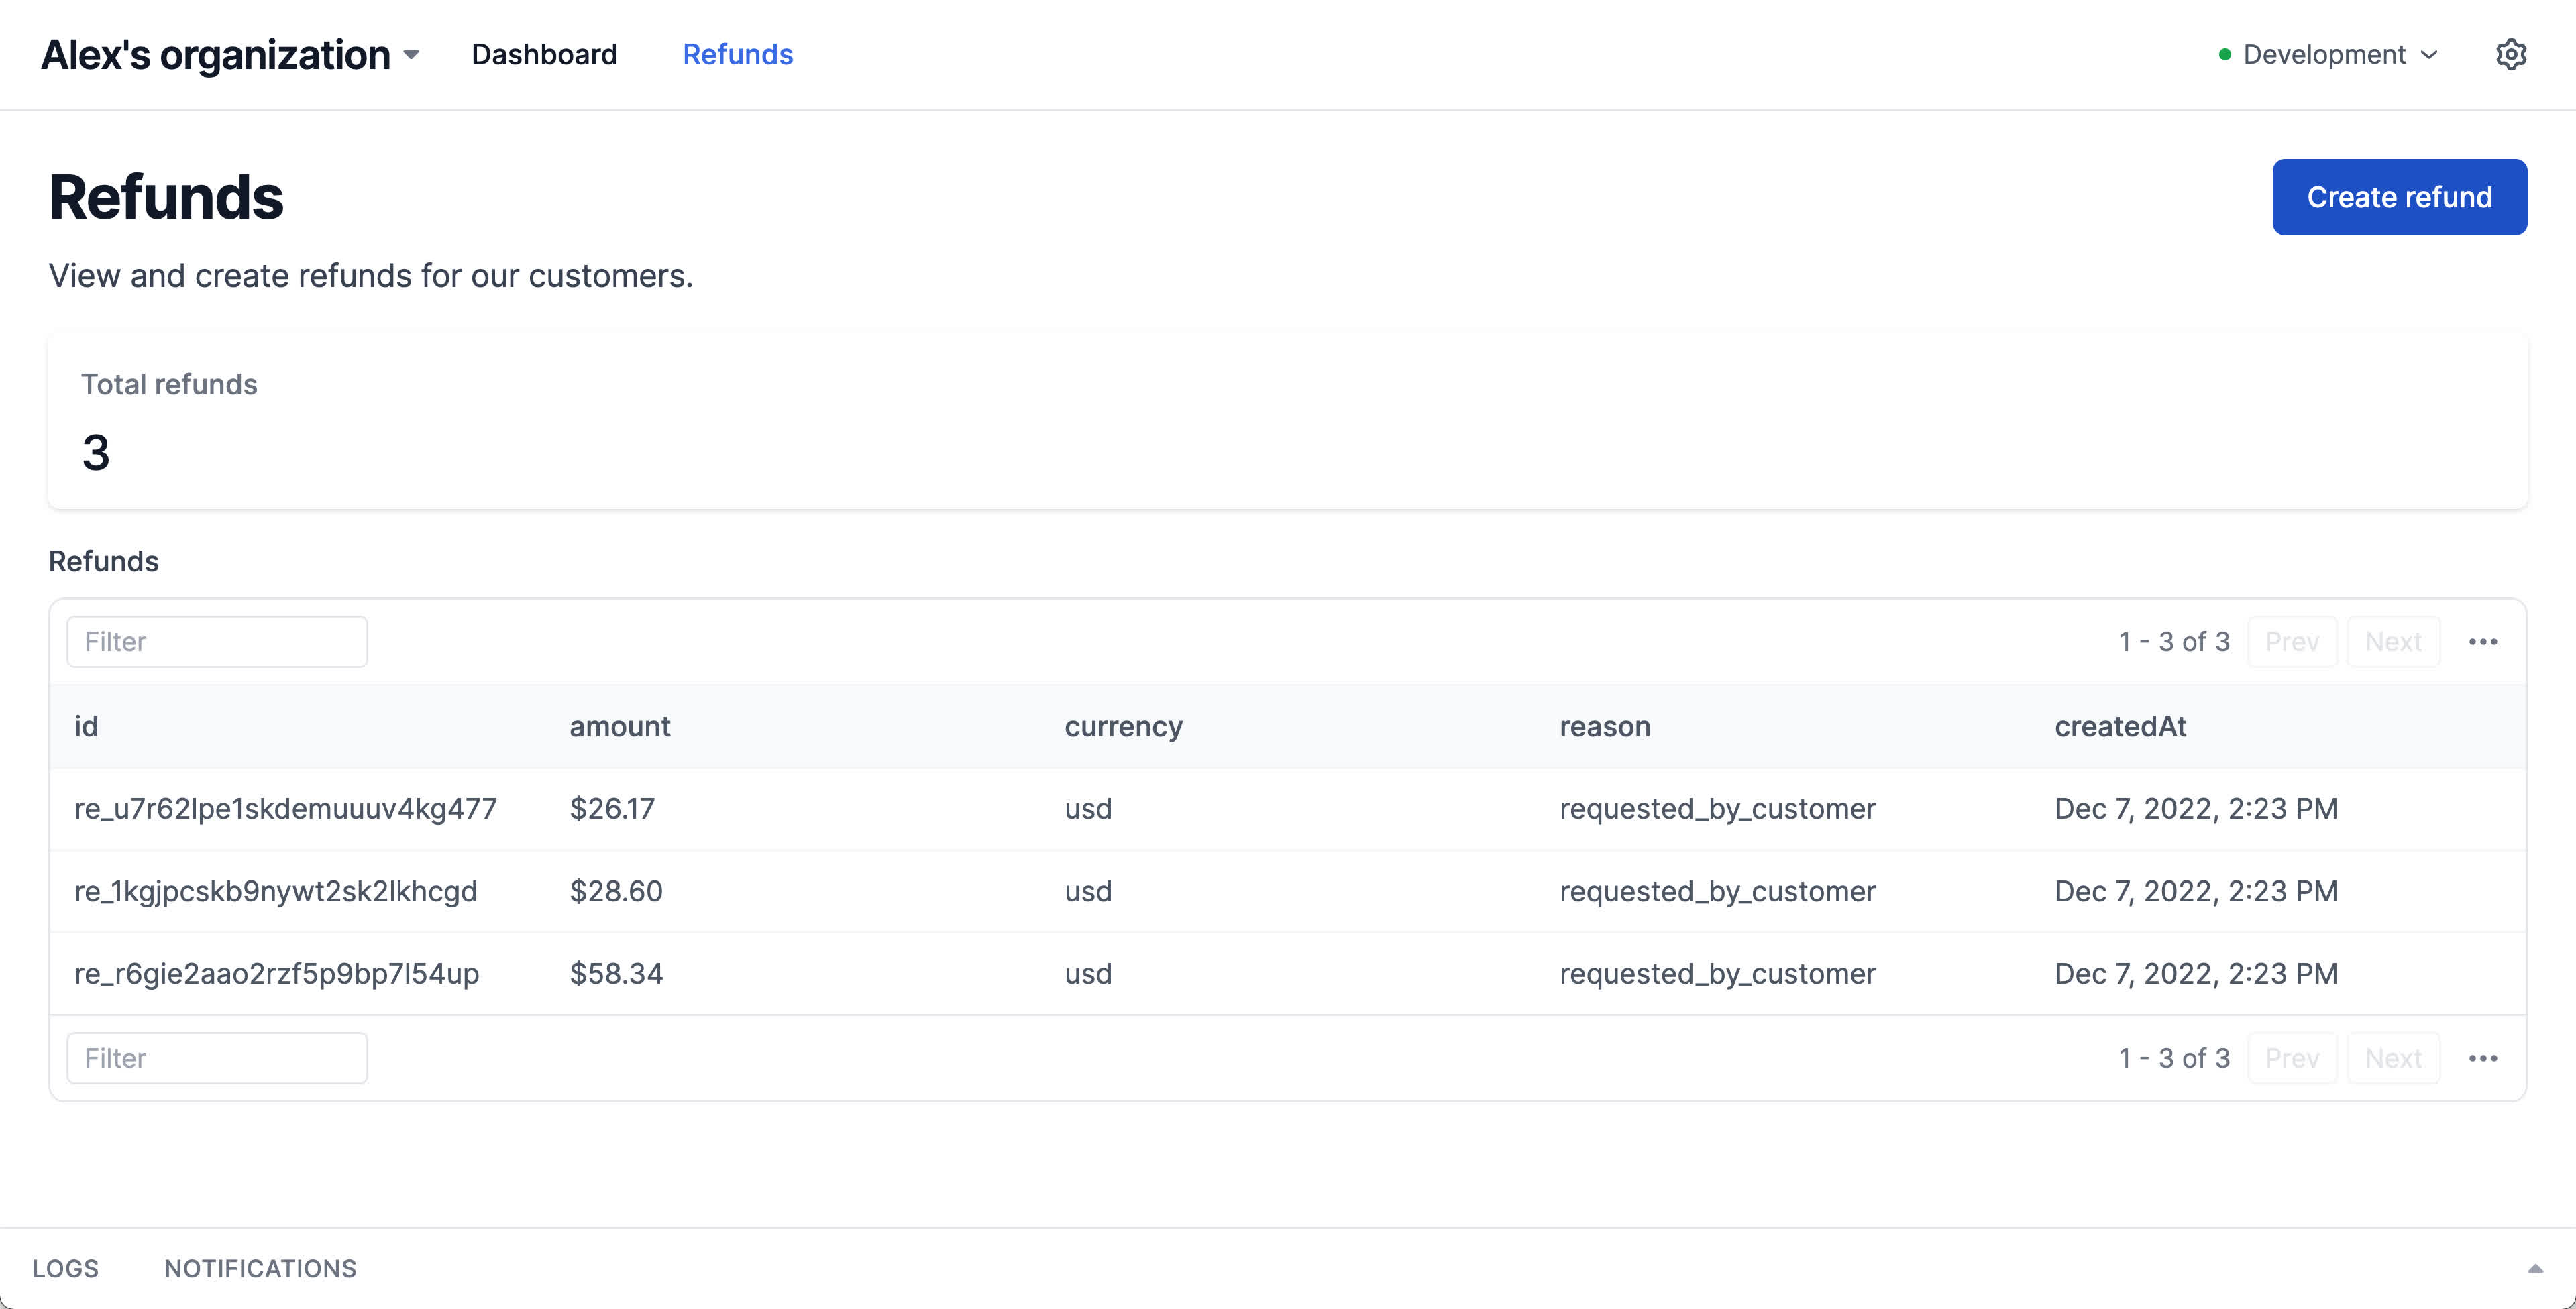The image size is (2576, 1309).
Task: Focus the top Filter input field
Action: [x=217, y=642]
